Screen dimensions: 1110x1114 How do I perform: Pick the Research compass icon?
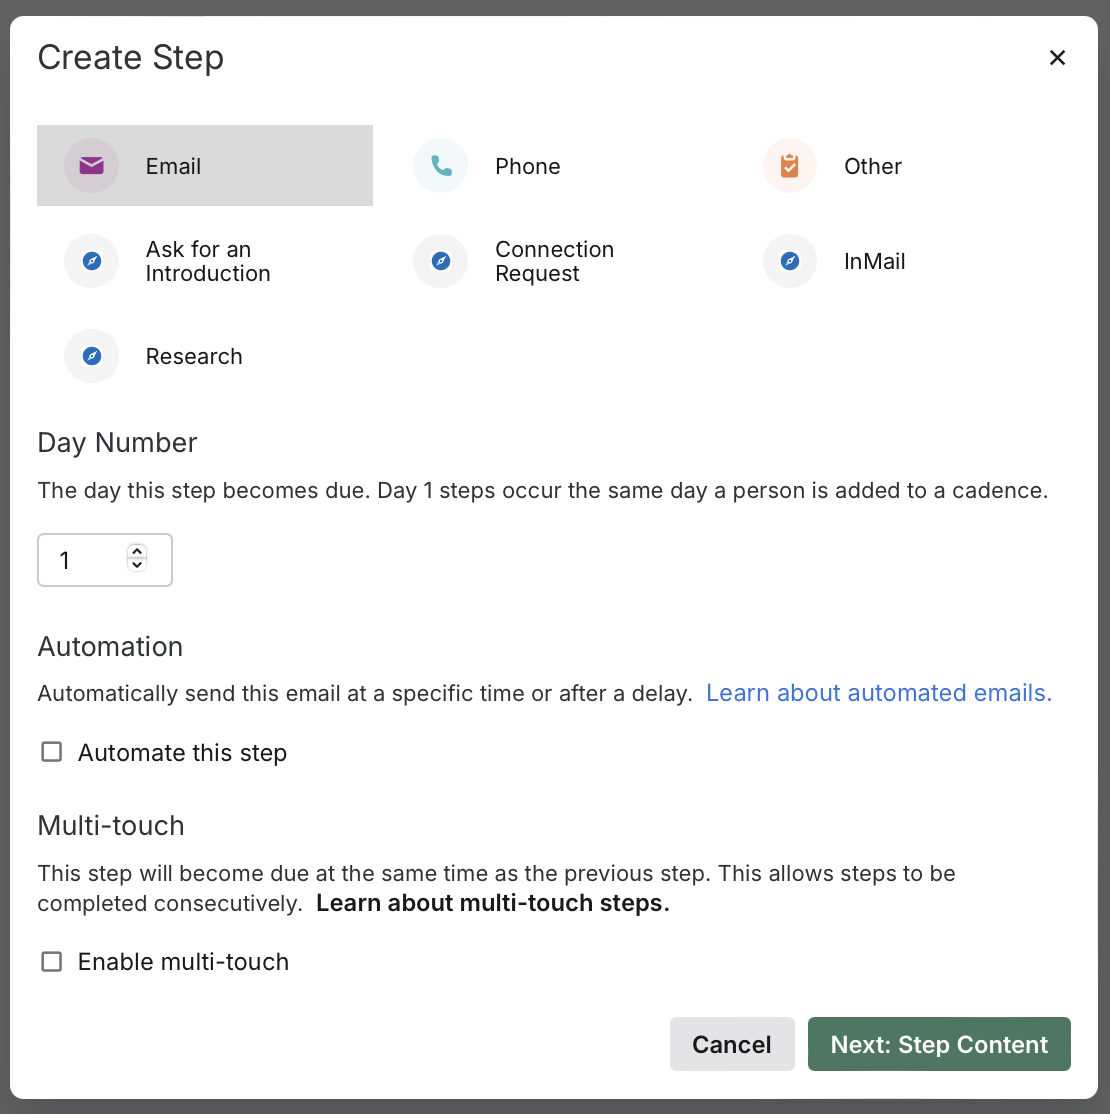click(x=91, y=356)
